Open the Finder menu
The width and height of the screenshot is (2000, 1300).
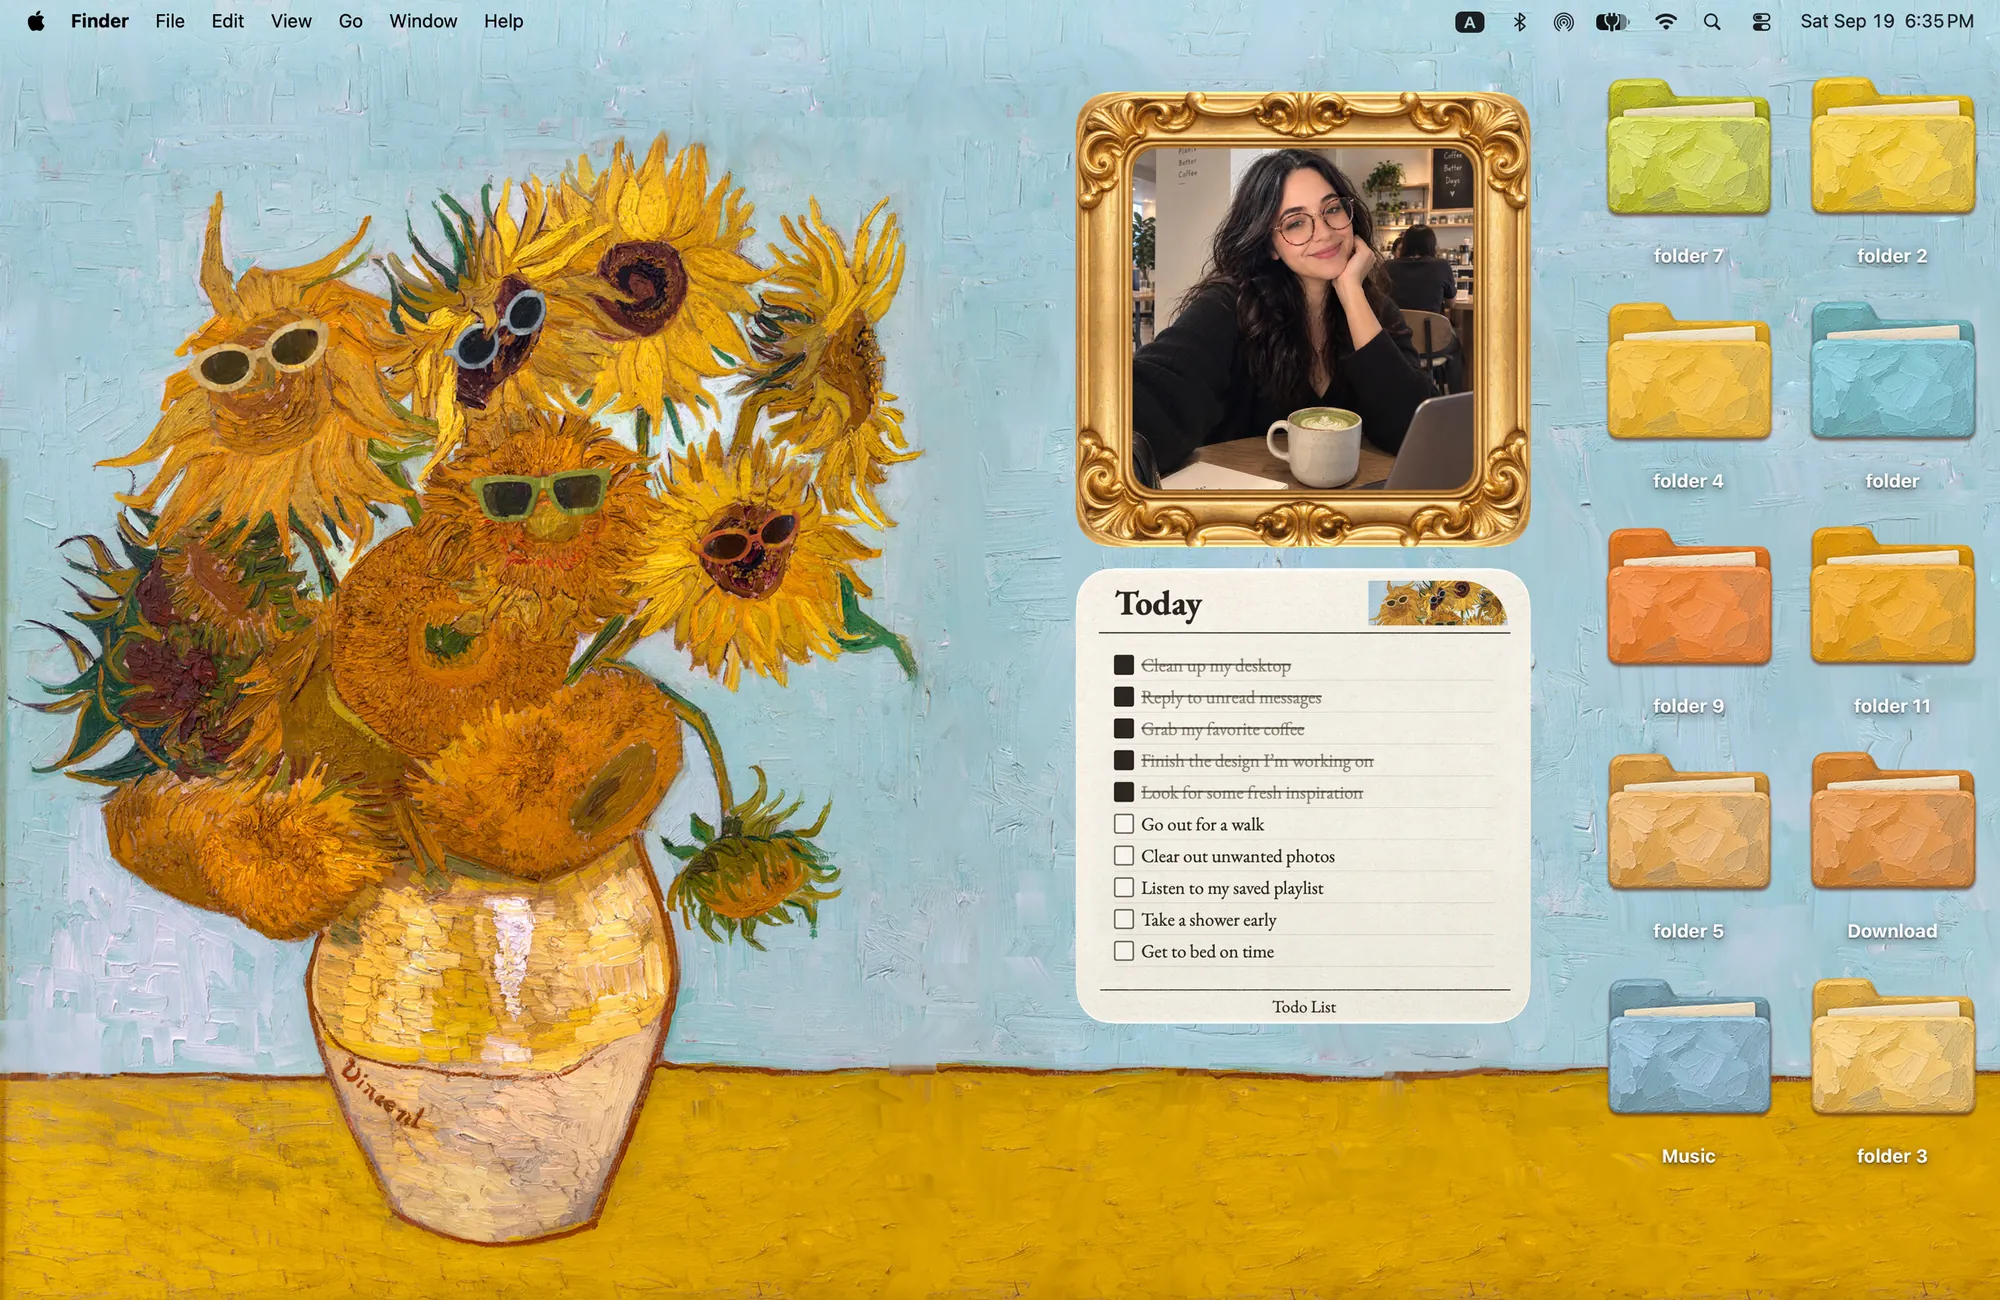tap(99, 21)
